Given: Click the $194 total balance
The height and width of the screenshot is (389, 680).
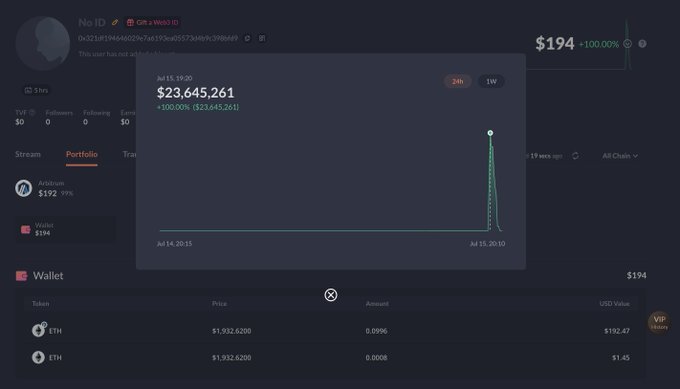Looking at the screenshot, I should 555,43.
